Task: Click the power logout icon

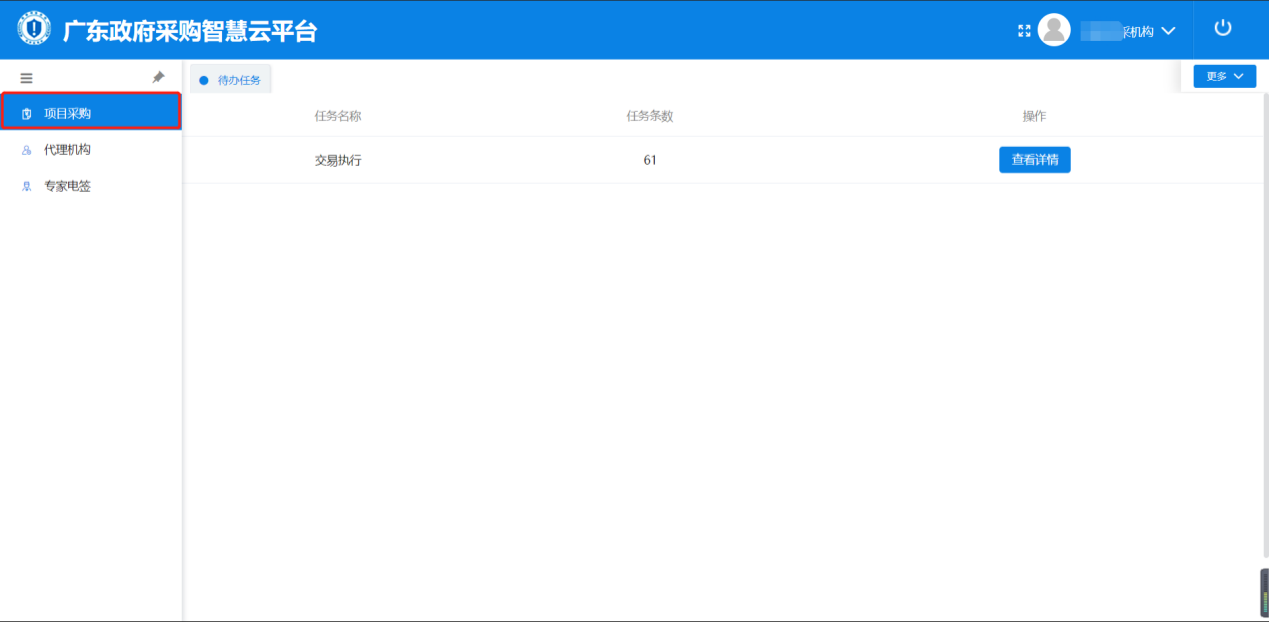Action: (x=1222, y=28)
